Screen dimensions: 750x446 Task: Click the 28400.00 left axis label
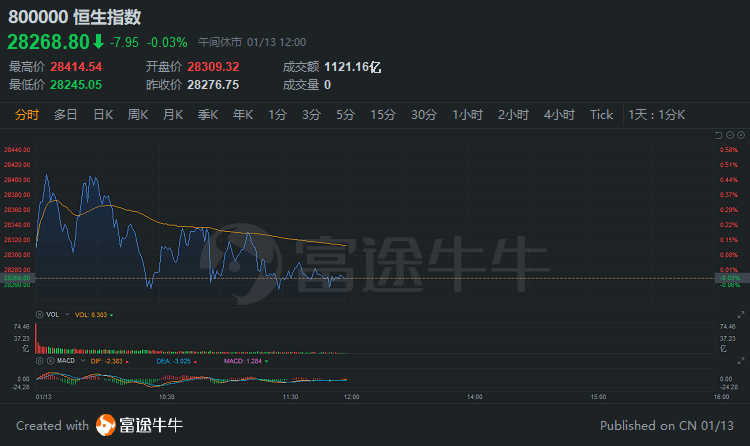click(17, 180)
